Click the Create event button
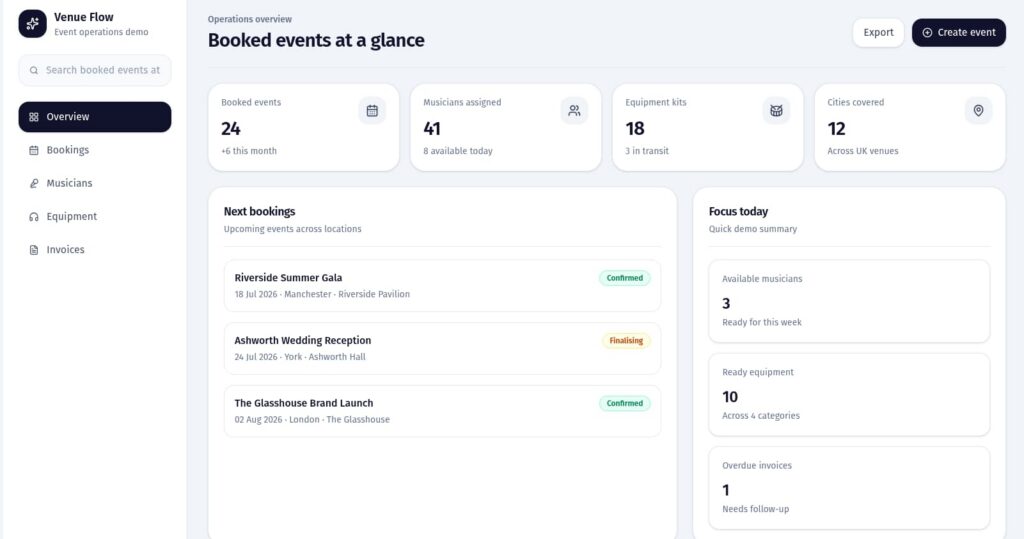Viewport: 1024px width, 539px height. 958,33
